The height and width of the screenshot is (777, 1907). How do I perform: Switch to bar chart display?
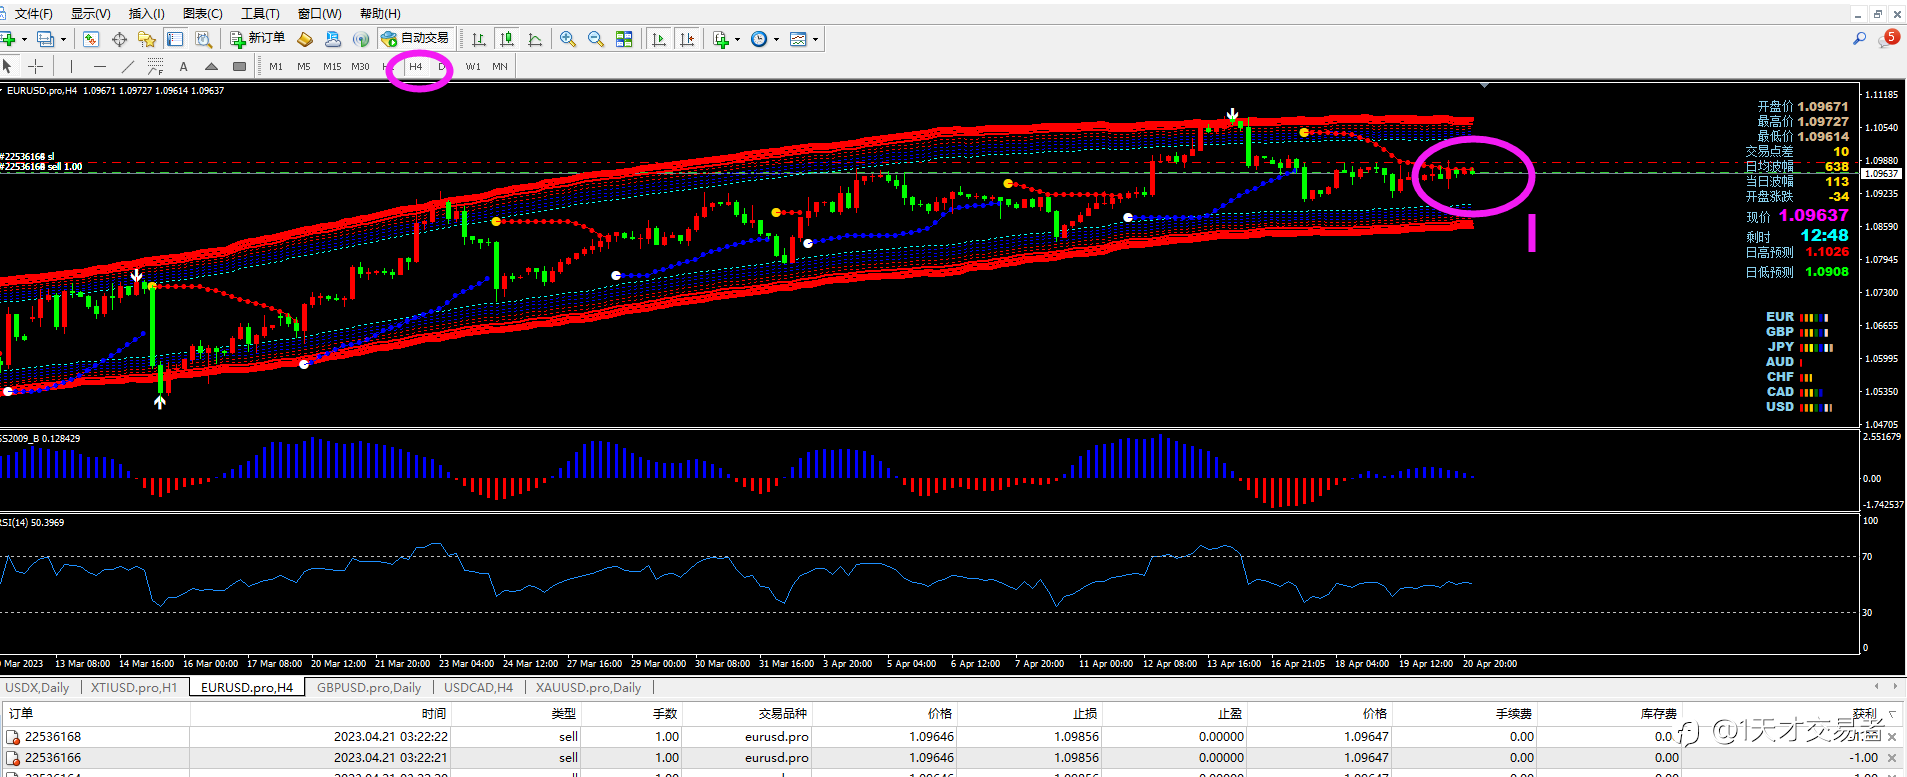479,39
